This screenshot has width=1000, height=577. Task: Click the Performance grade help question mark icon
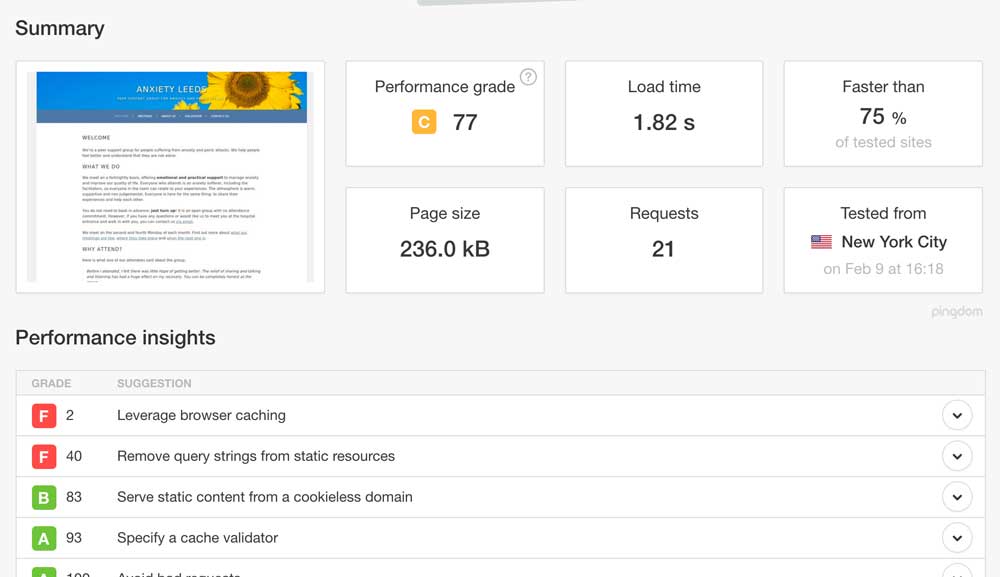click(x=528, y=77)
